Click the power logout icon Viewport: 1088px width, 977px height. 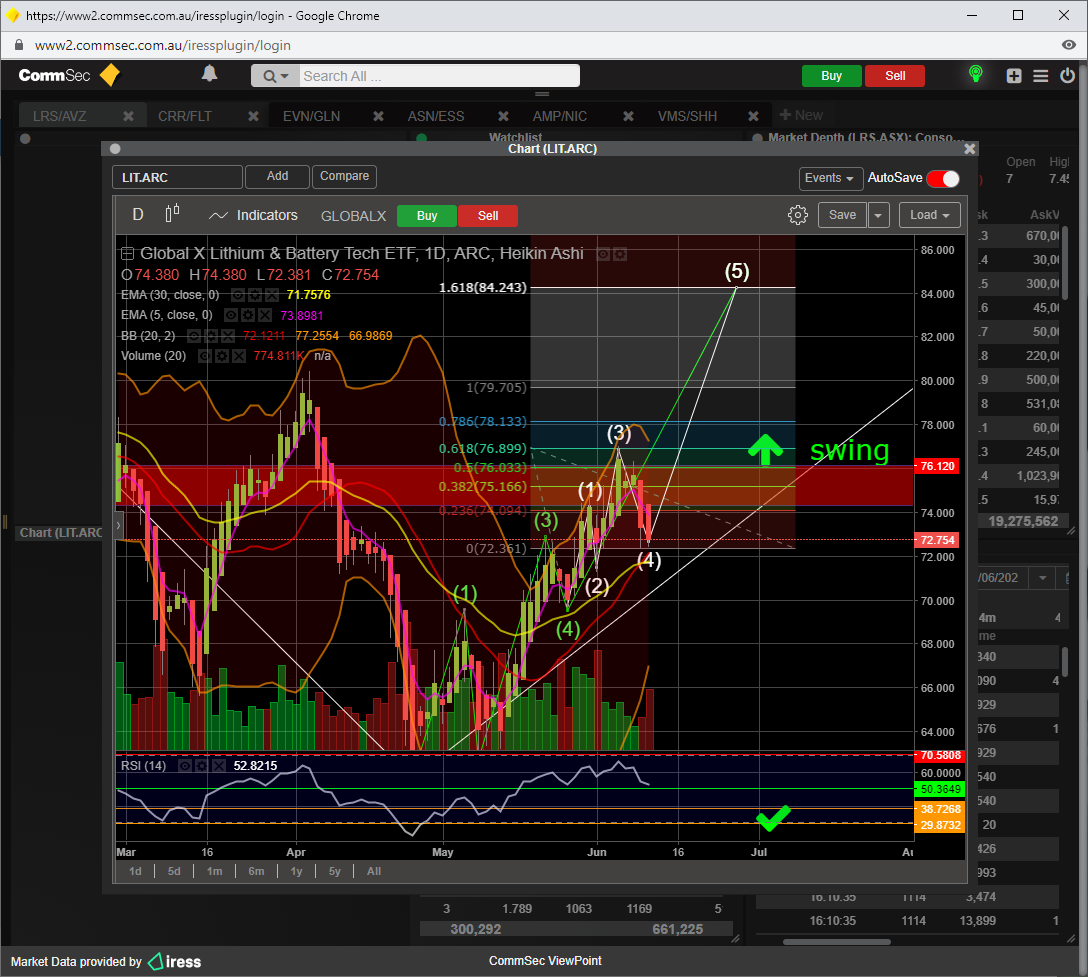pos(1067,76)
